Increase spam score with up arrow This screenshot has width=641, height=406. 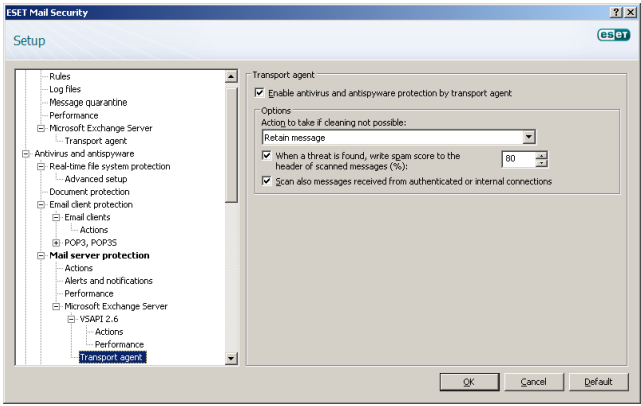point(541,155)
